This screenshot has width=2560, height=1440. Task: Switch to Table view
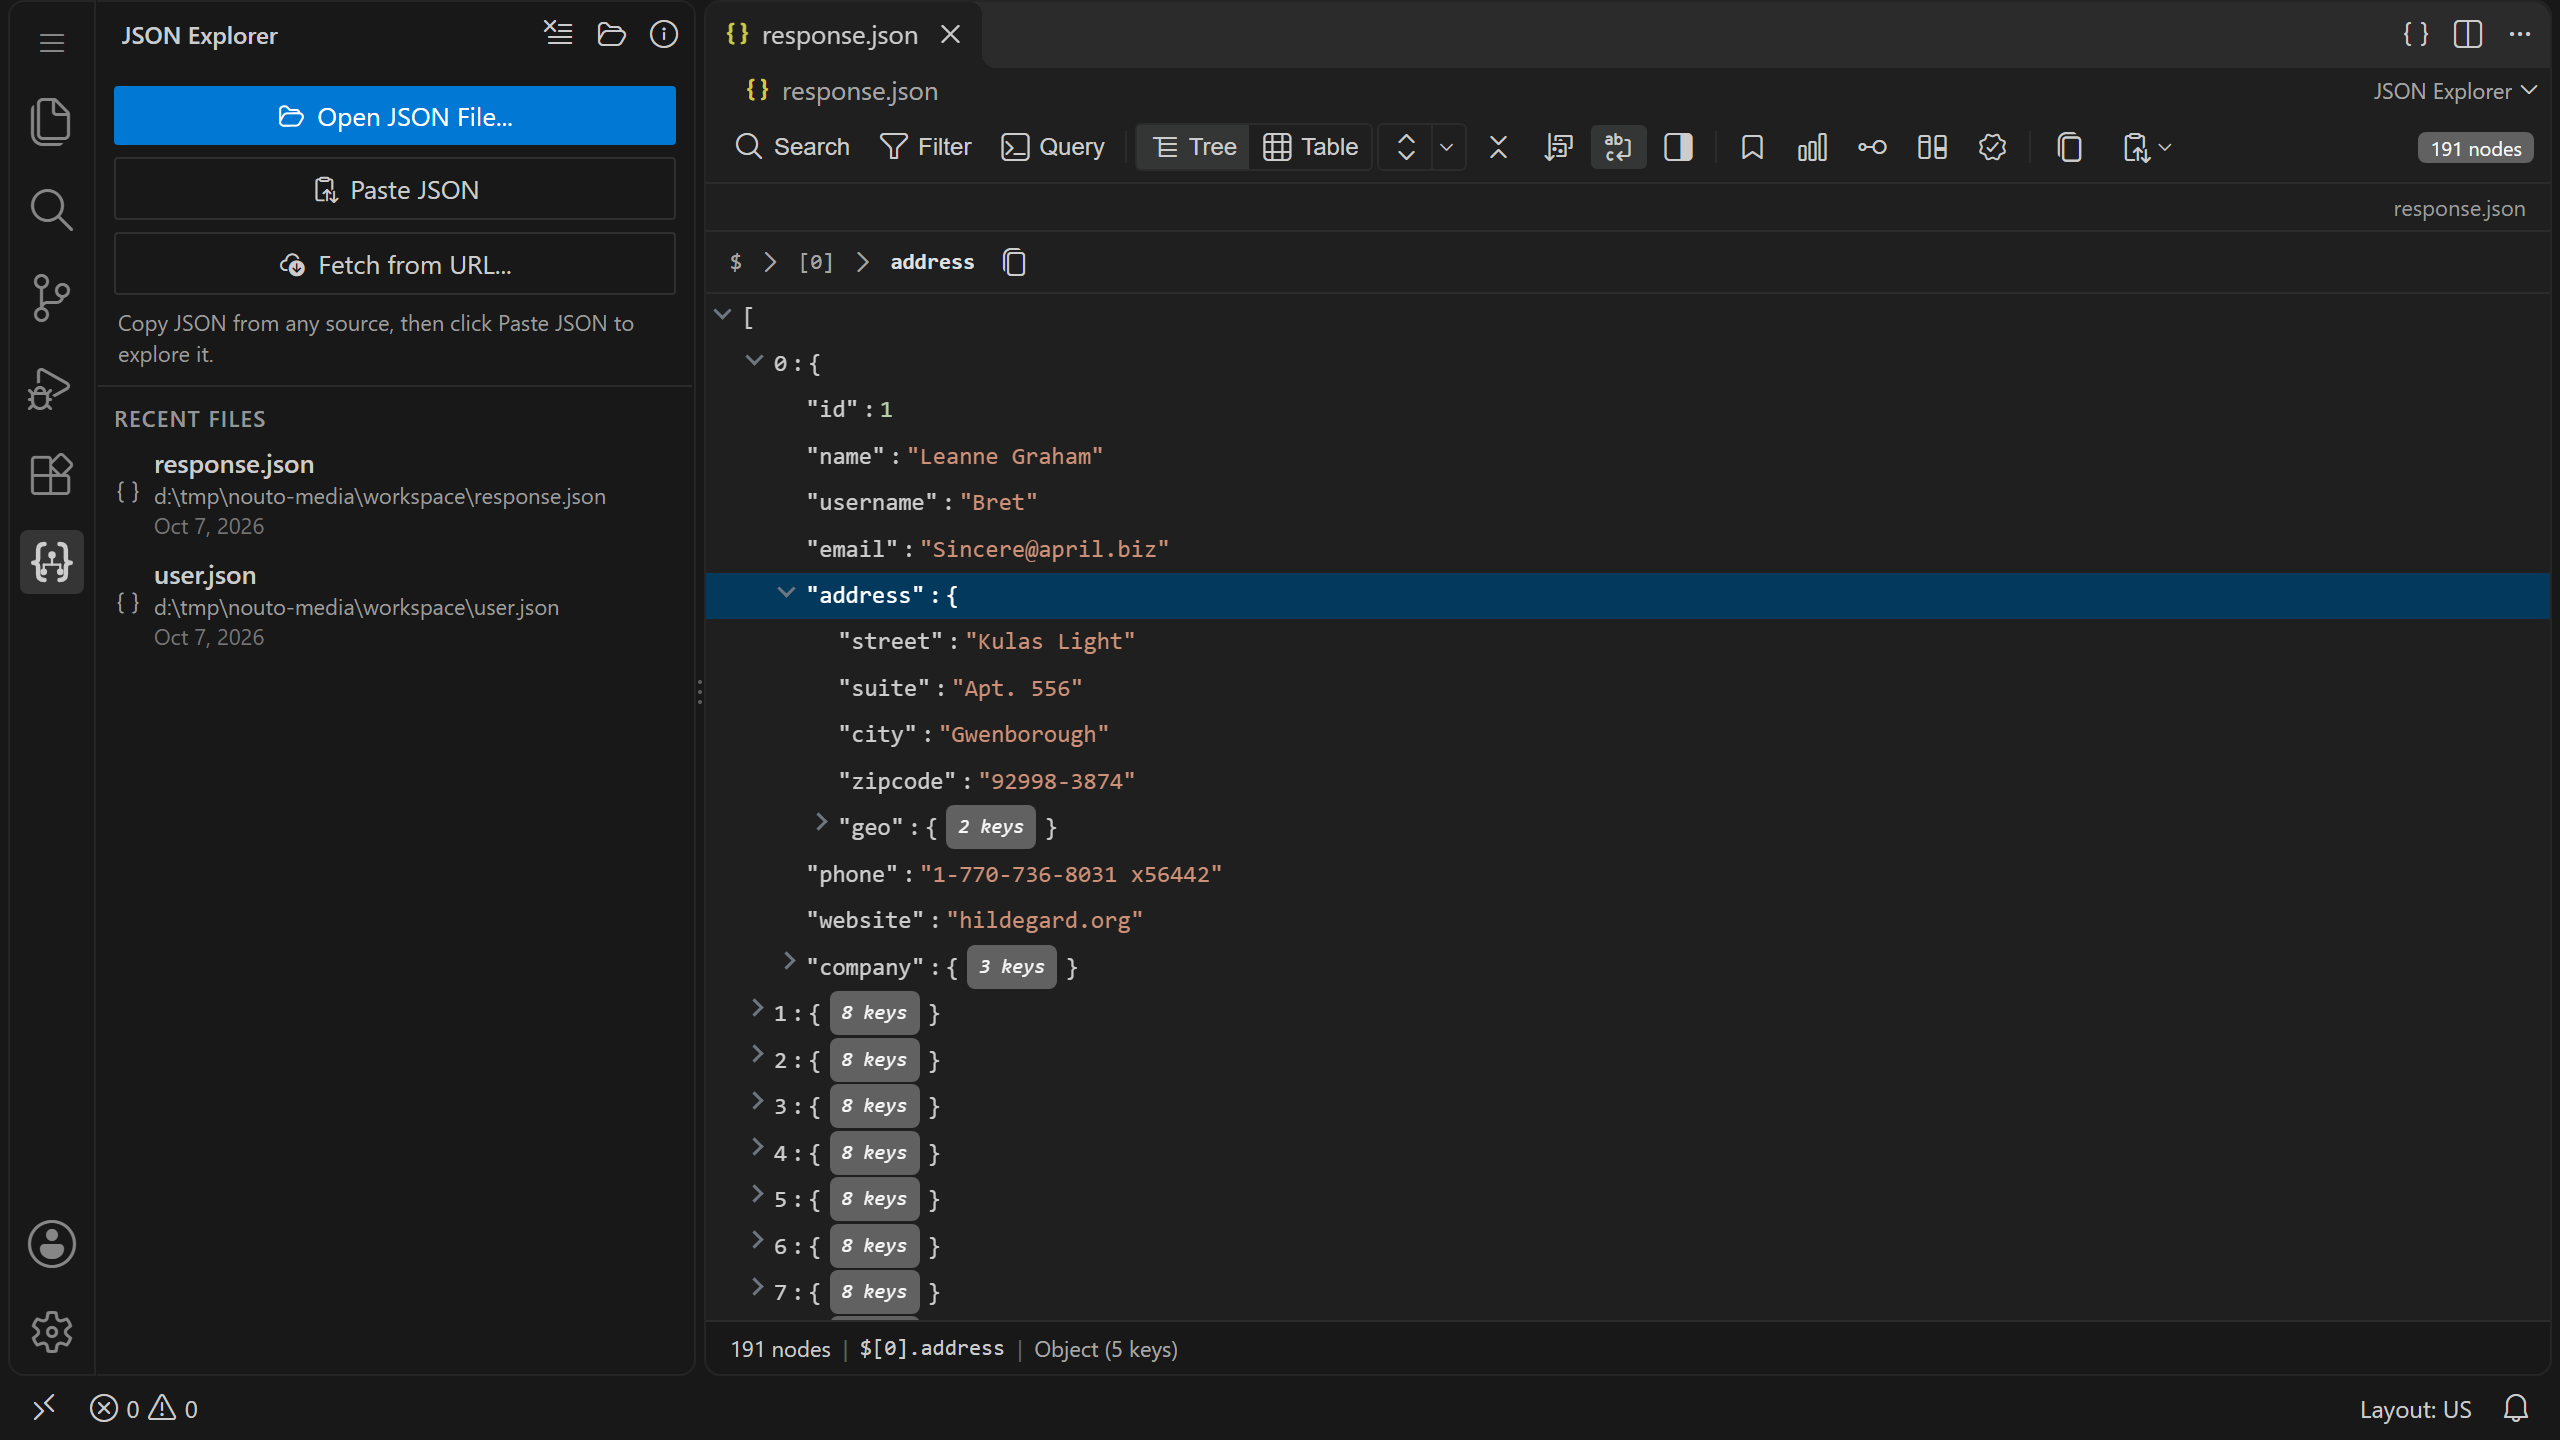1310,148
